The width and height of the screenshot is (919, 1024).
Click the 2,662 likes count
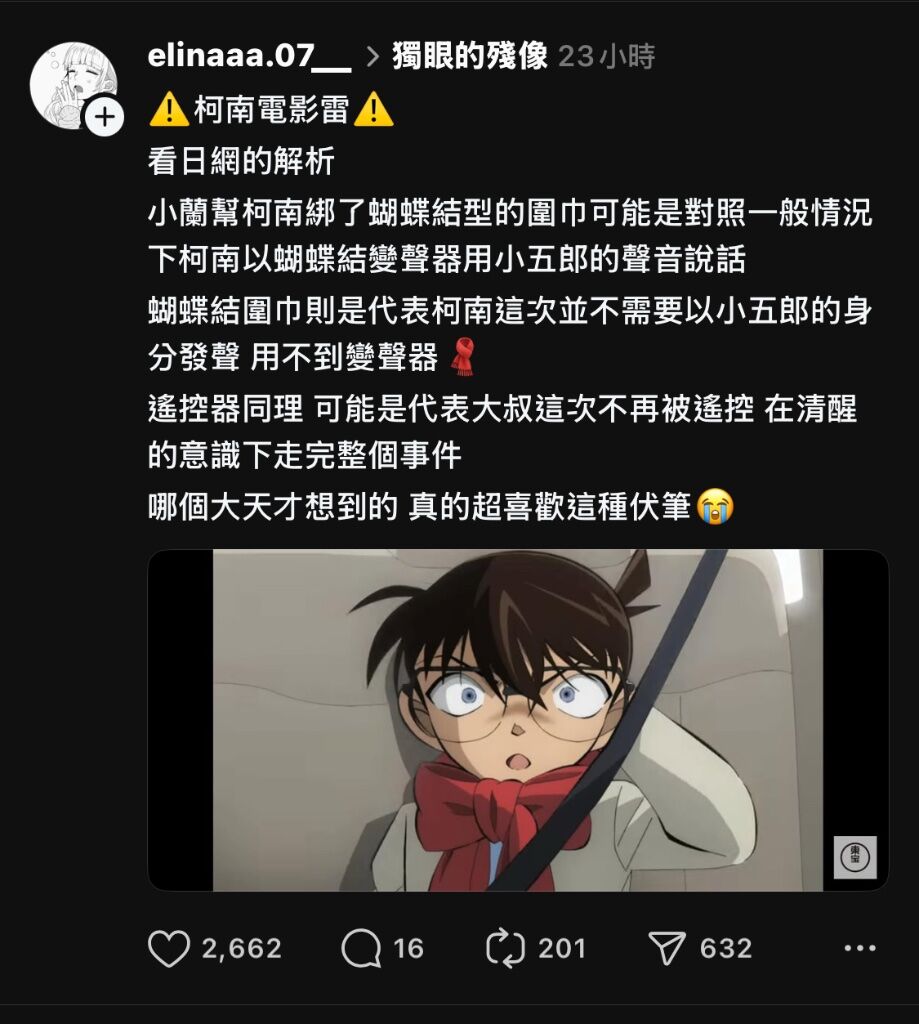(242, 948)
